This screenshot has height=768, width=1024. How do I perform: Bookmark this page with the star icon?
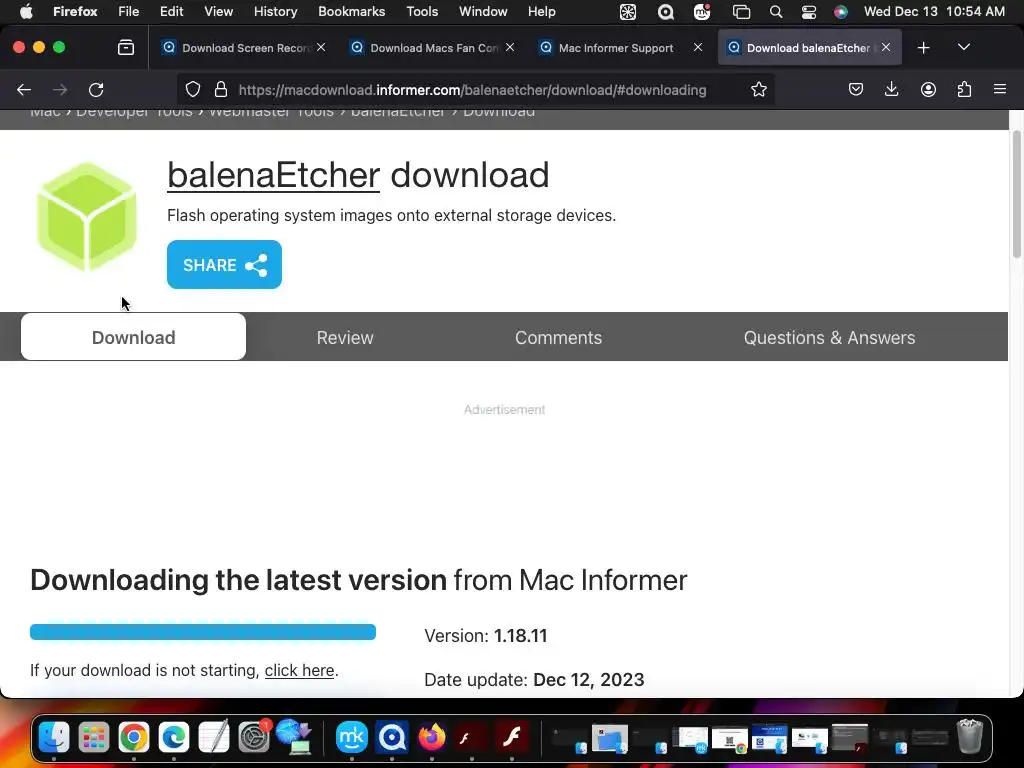click(x=758, y=89)
